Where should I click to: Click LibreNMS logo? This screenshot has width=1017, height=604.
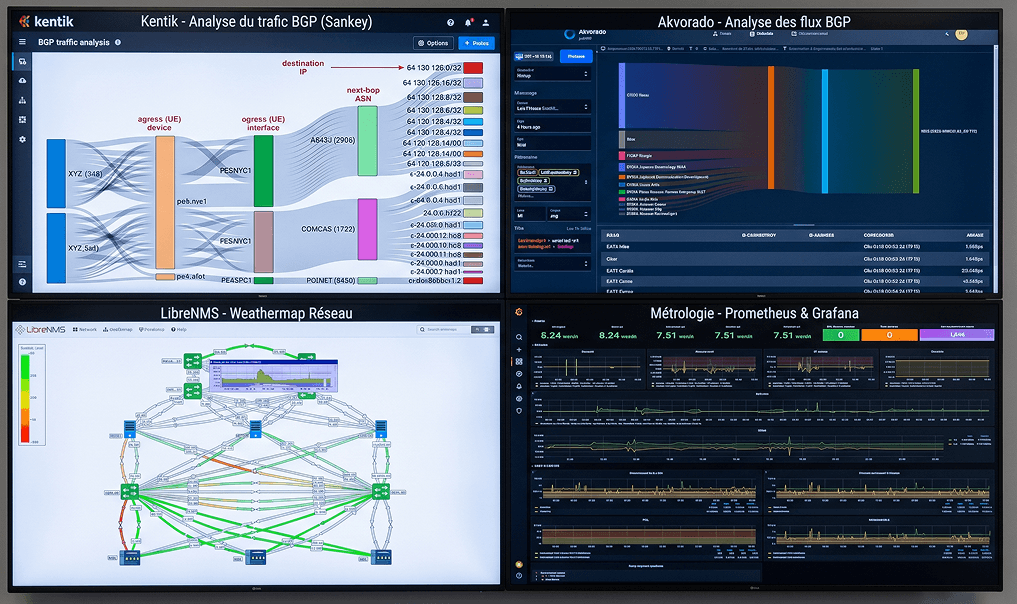click(41, 330)
